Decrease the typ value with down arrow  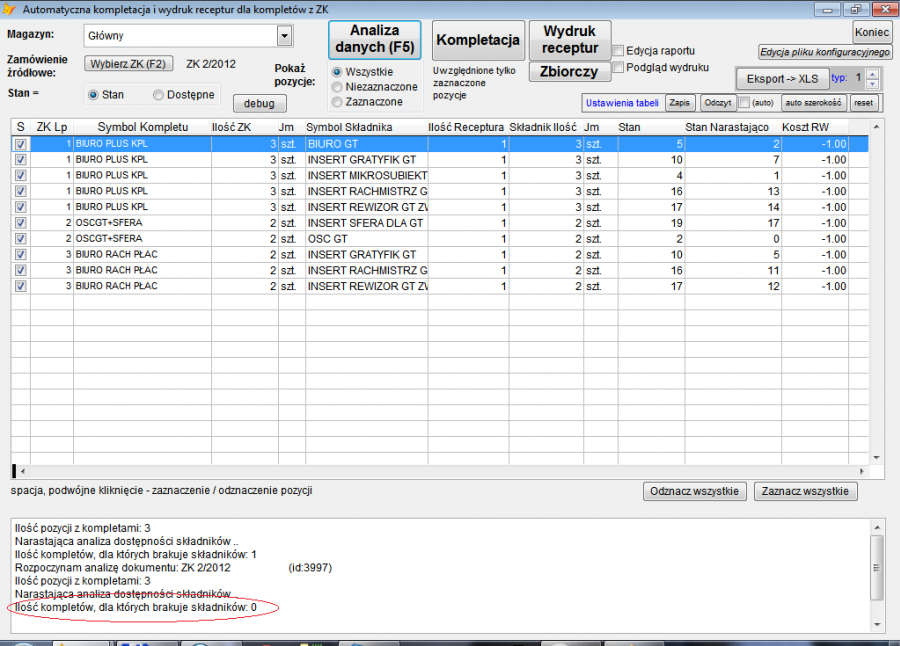tap(872, 83)
